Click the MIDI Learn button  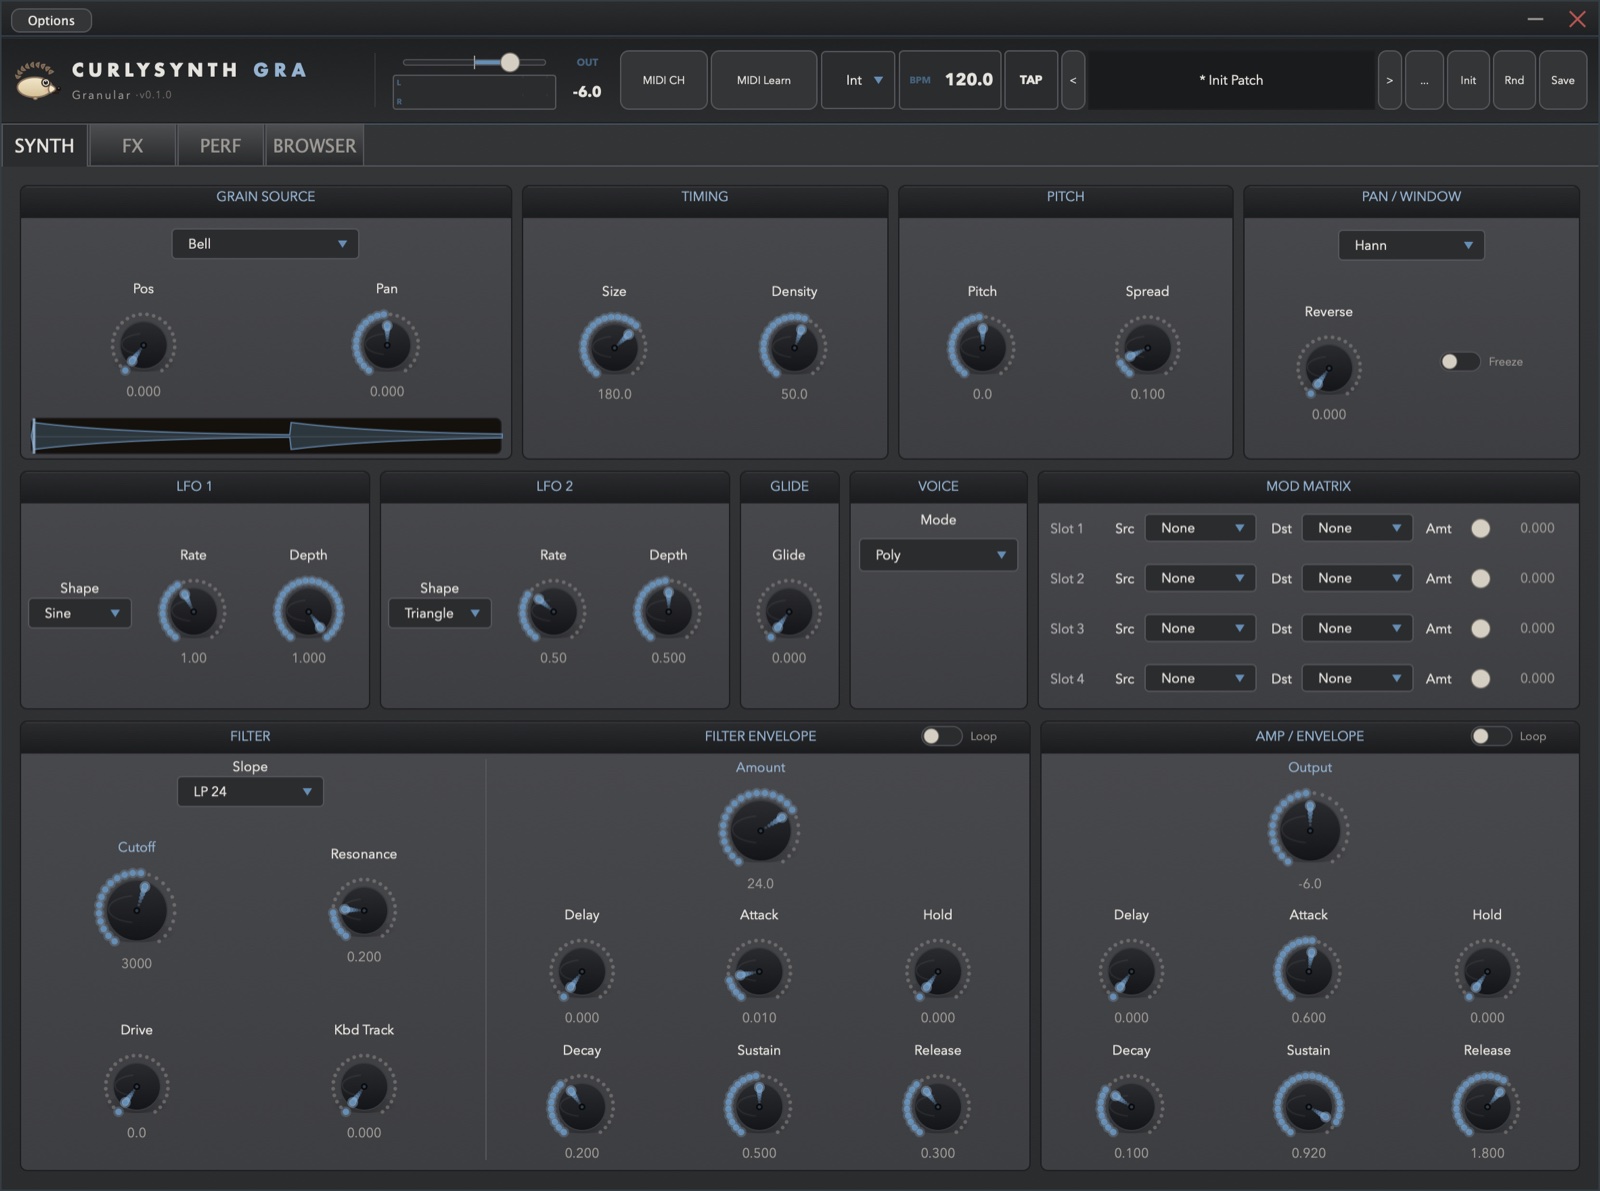click(x=764, y=80)
